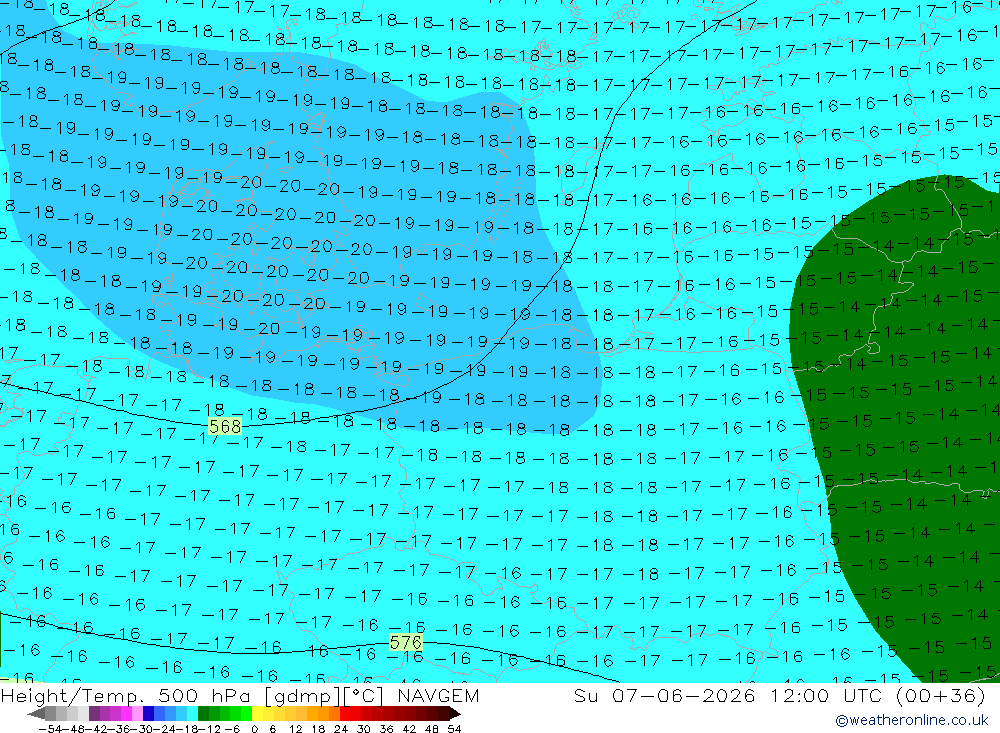Click the 576 height contour label
Viewport: 1000px width, 733px height.
tap(406, 642)
